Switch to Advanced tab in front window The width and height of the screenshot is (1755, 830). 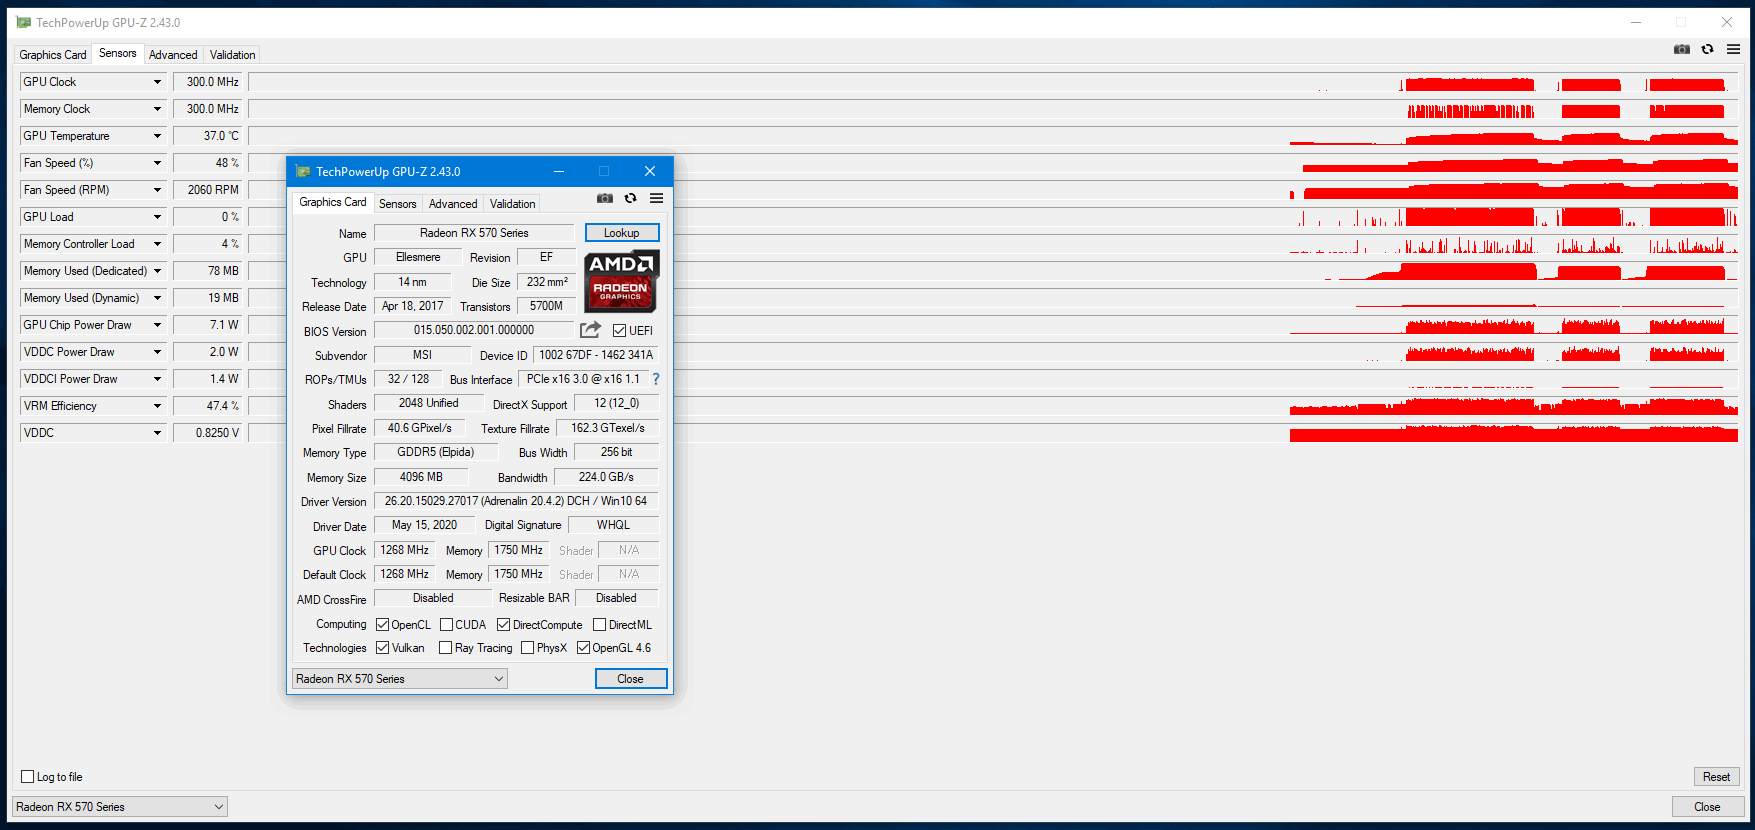point(453,204)
